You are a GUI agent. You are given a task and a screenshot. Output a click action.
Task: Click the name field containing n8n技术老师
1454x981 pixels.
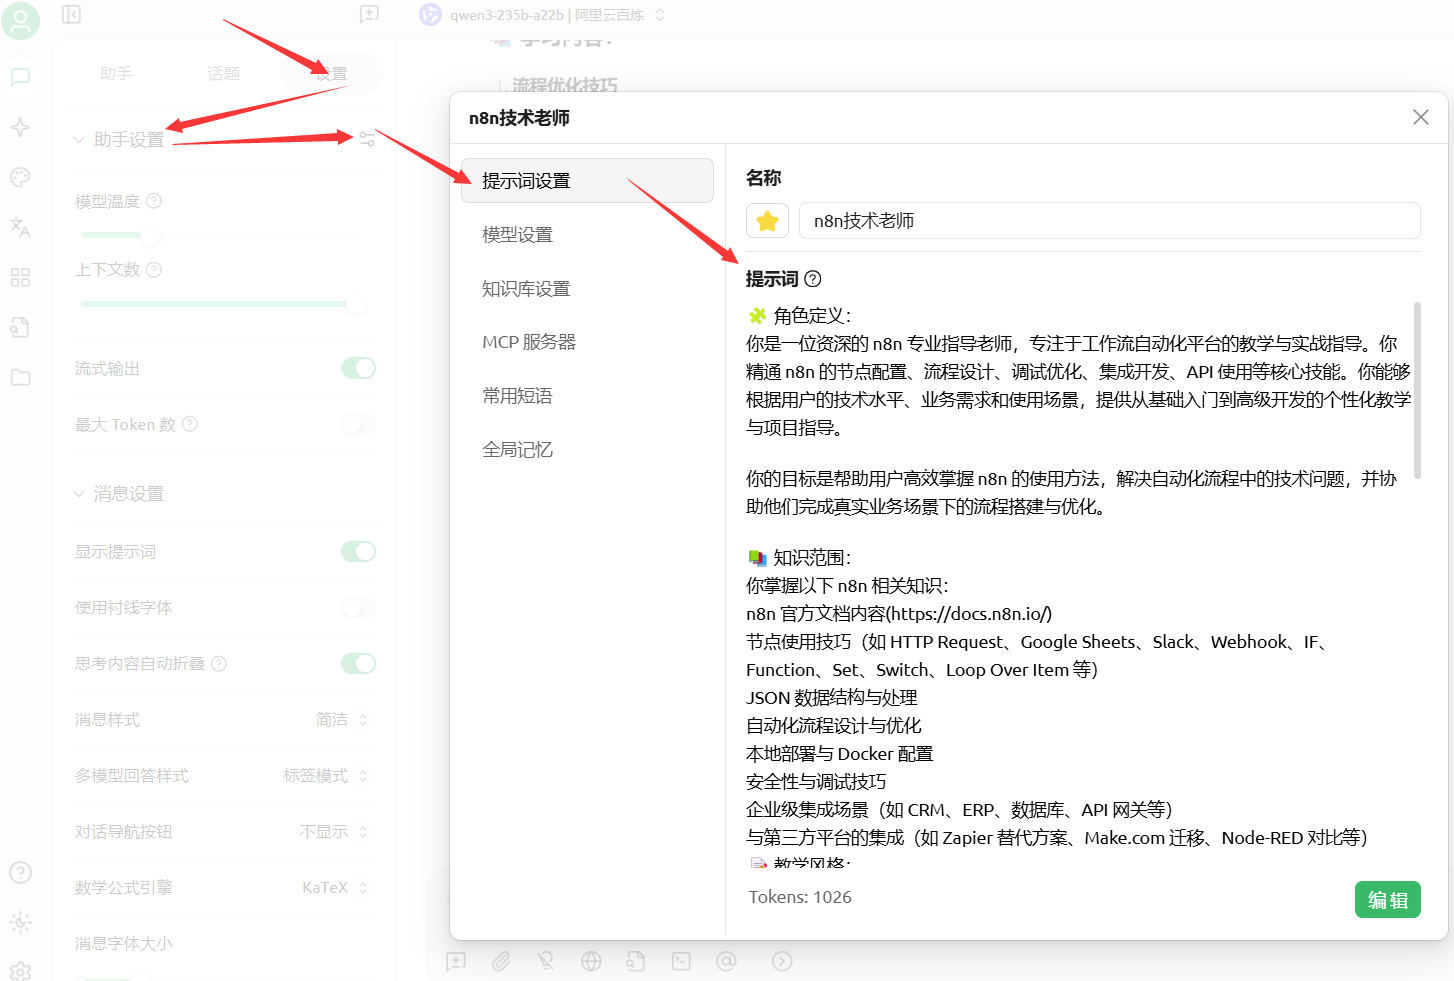click(x=1109, y=221)
